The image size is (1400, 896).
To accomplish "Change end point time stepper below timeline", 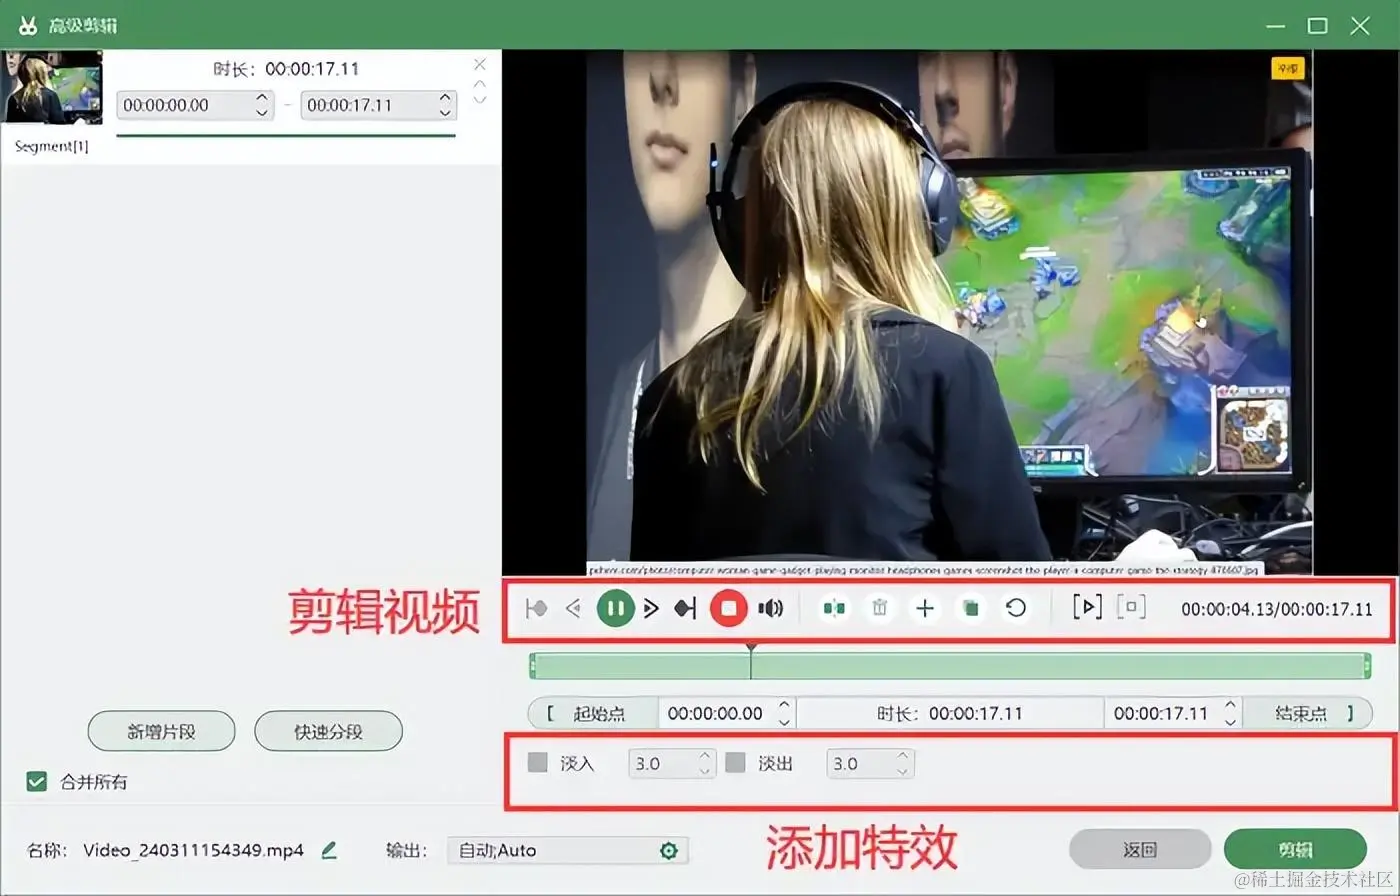I will (1231, 713).
